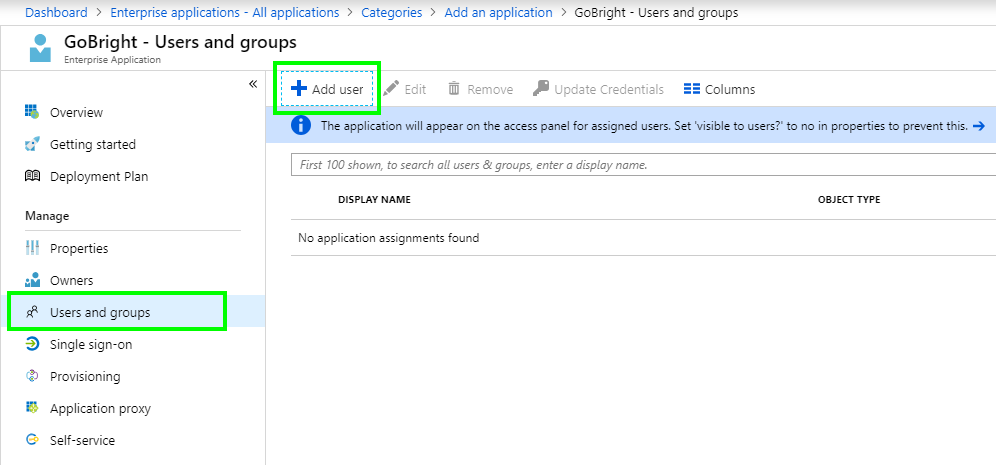Click the Edit pencil icon

(391, 89)
